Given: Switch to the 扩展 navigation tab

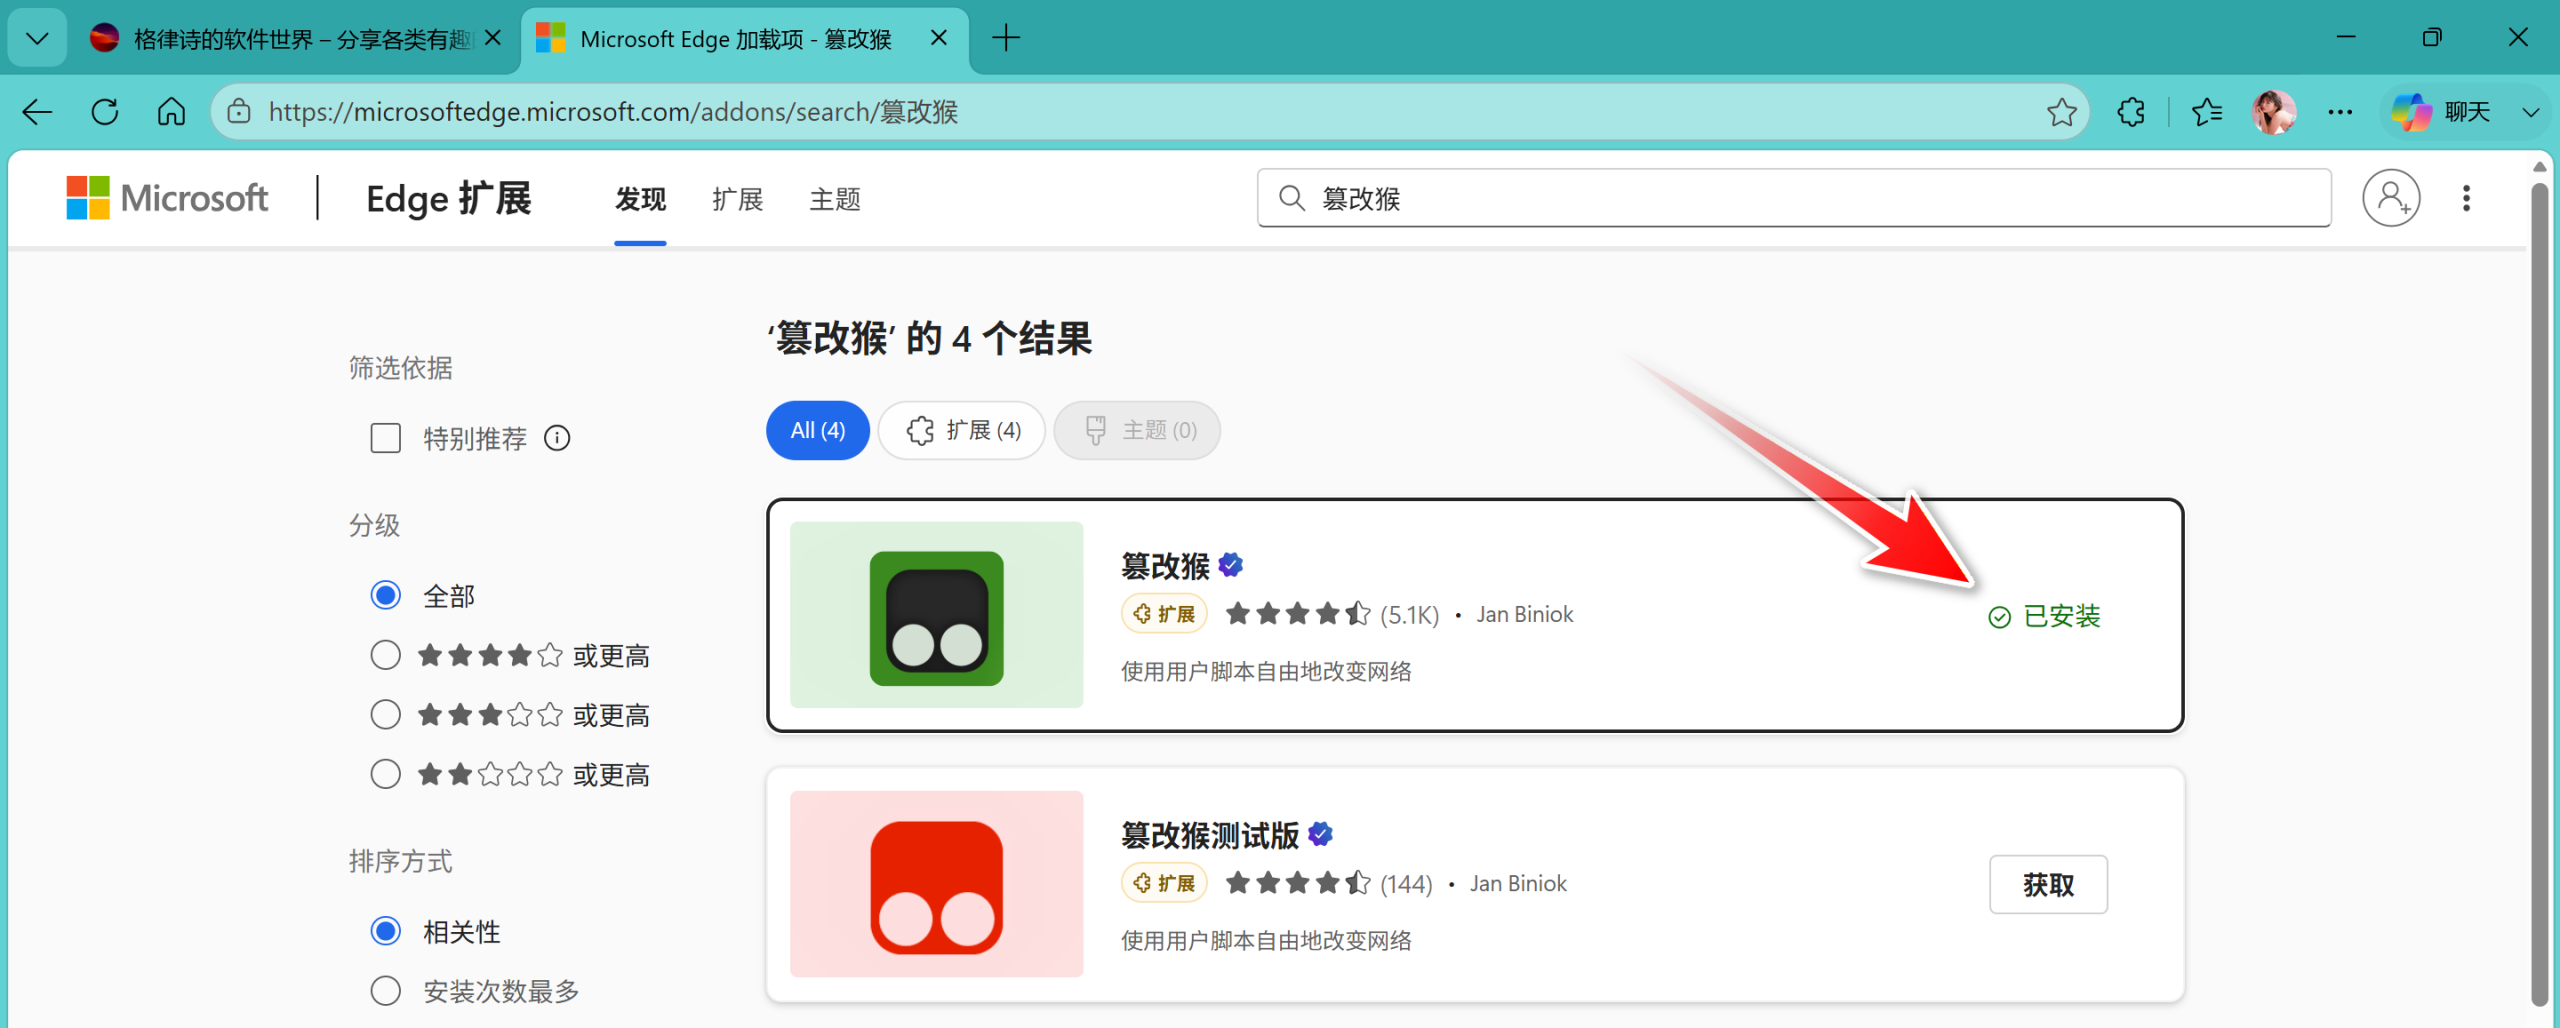Looking at the screenshot, I should coord(737,199).
